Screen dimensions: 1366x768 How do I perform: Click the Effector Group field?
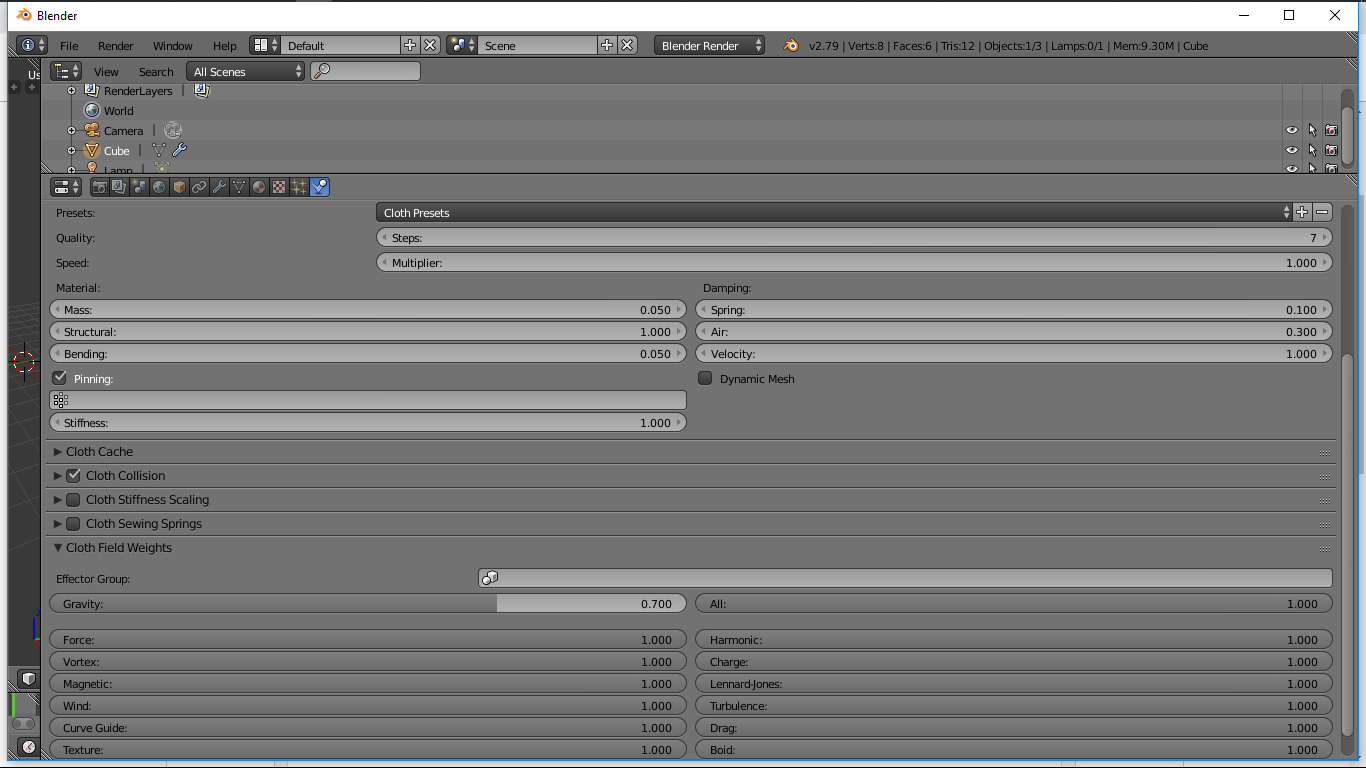(x=905, y=578)
